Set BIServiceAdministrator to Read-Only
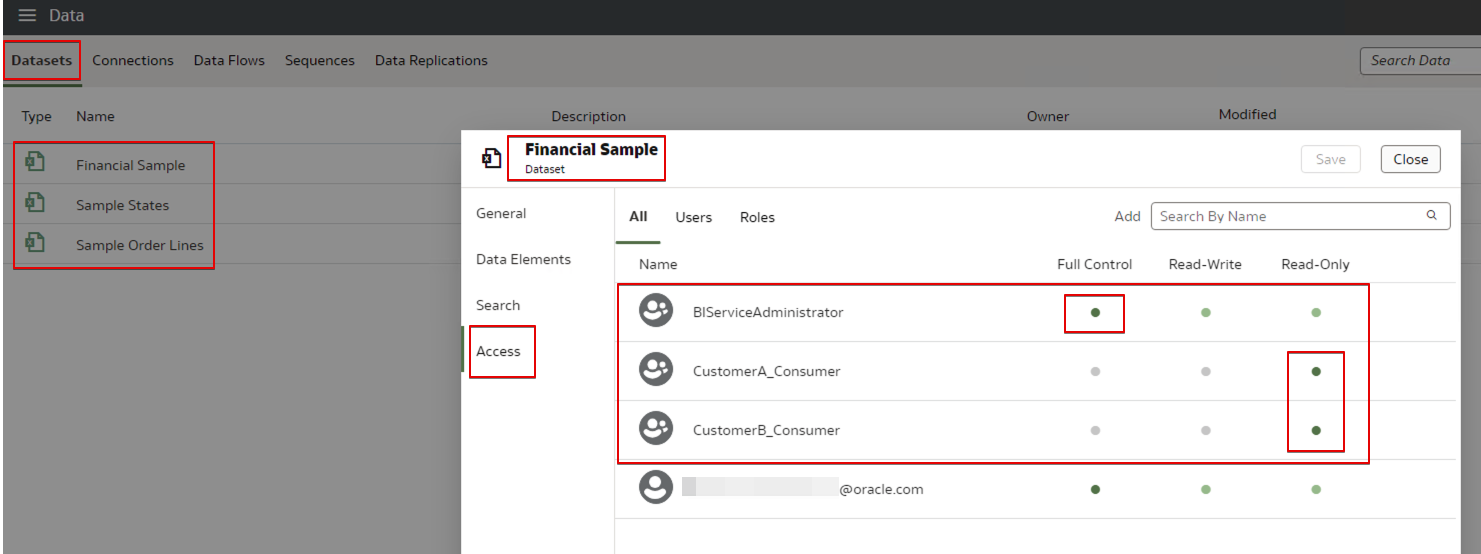 (x=1315, y=312)
